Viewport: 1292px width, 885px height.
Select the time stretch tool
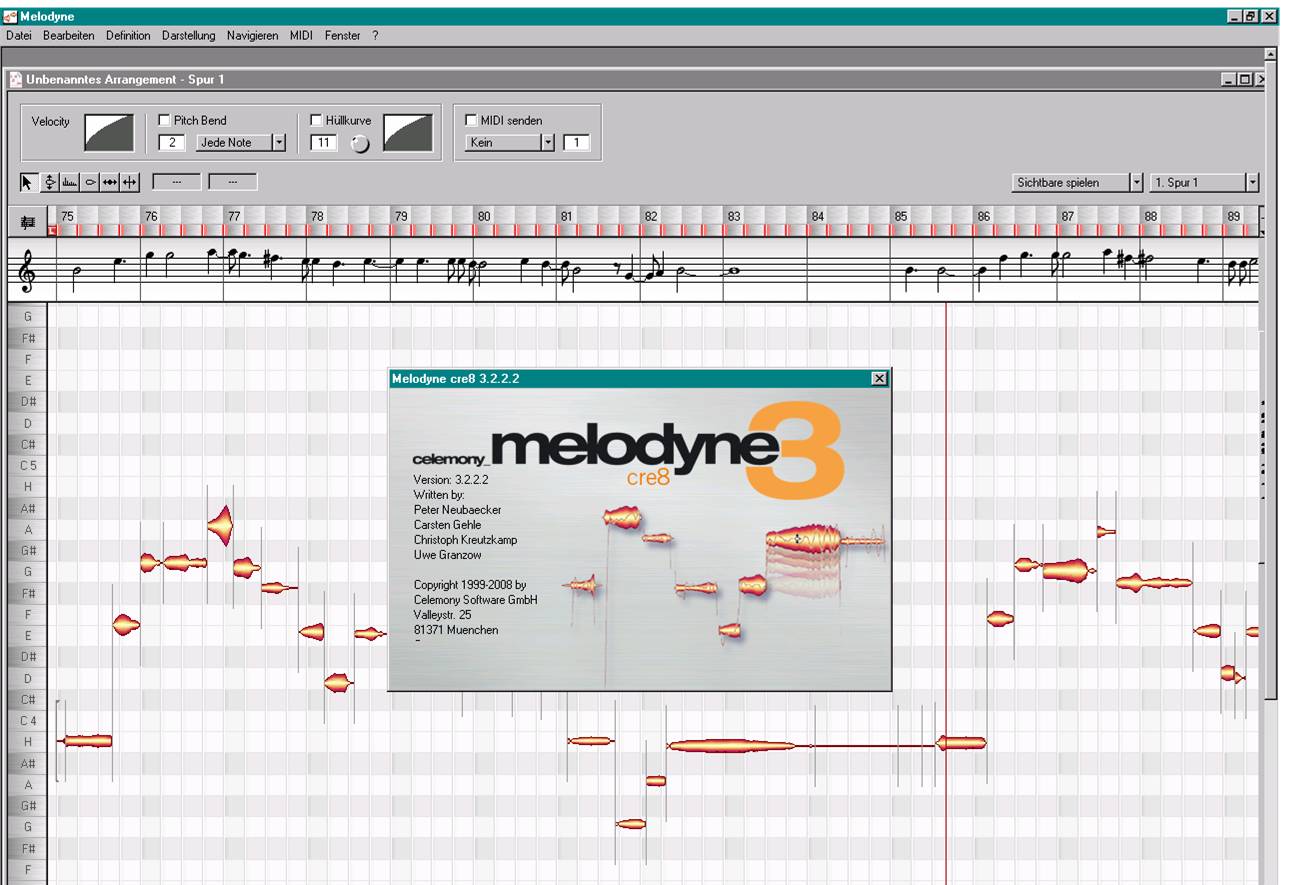(x=110, y=182)
